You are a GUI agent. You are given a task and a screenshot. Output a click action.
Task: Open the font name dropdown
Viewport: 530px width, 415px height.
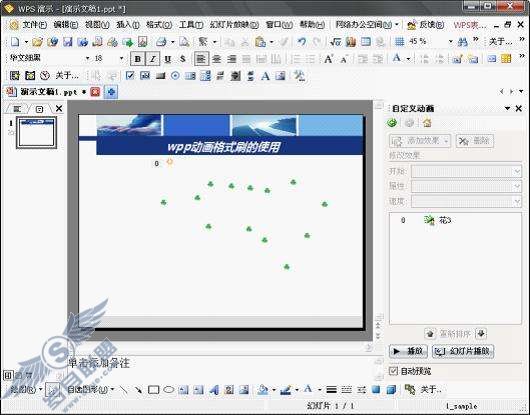tap(88, 58)
